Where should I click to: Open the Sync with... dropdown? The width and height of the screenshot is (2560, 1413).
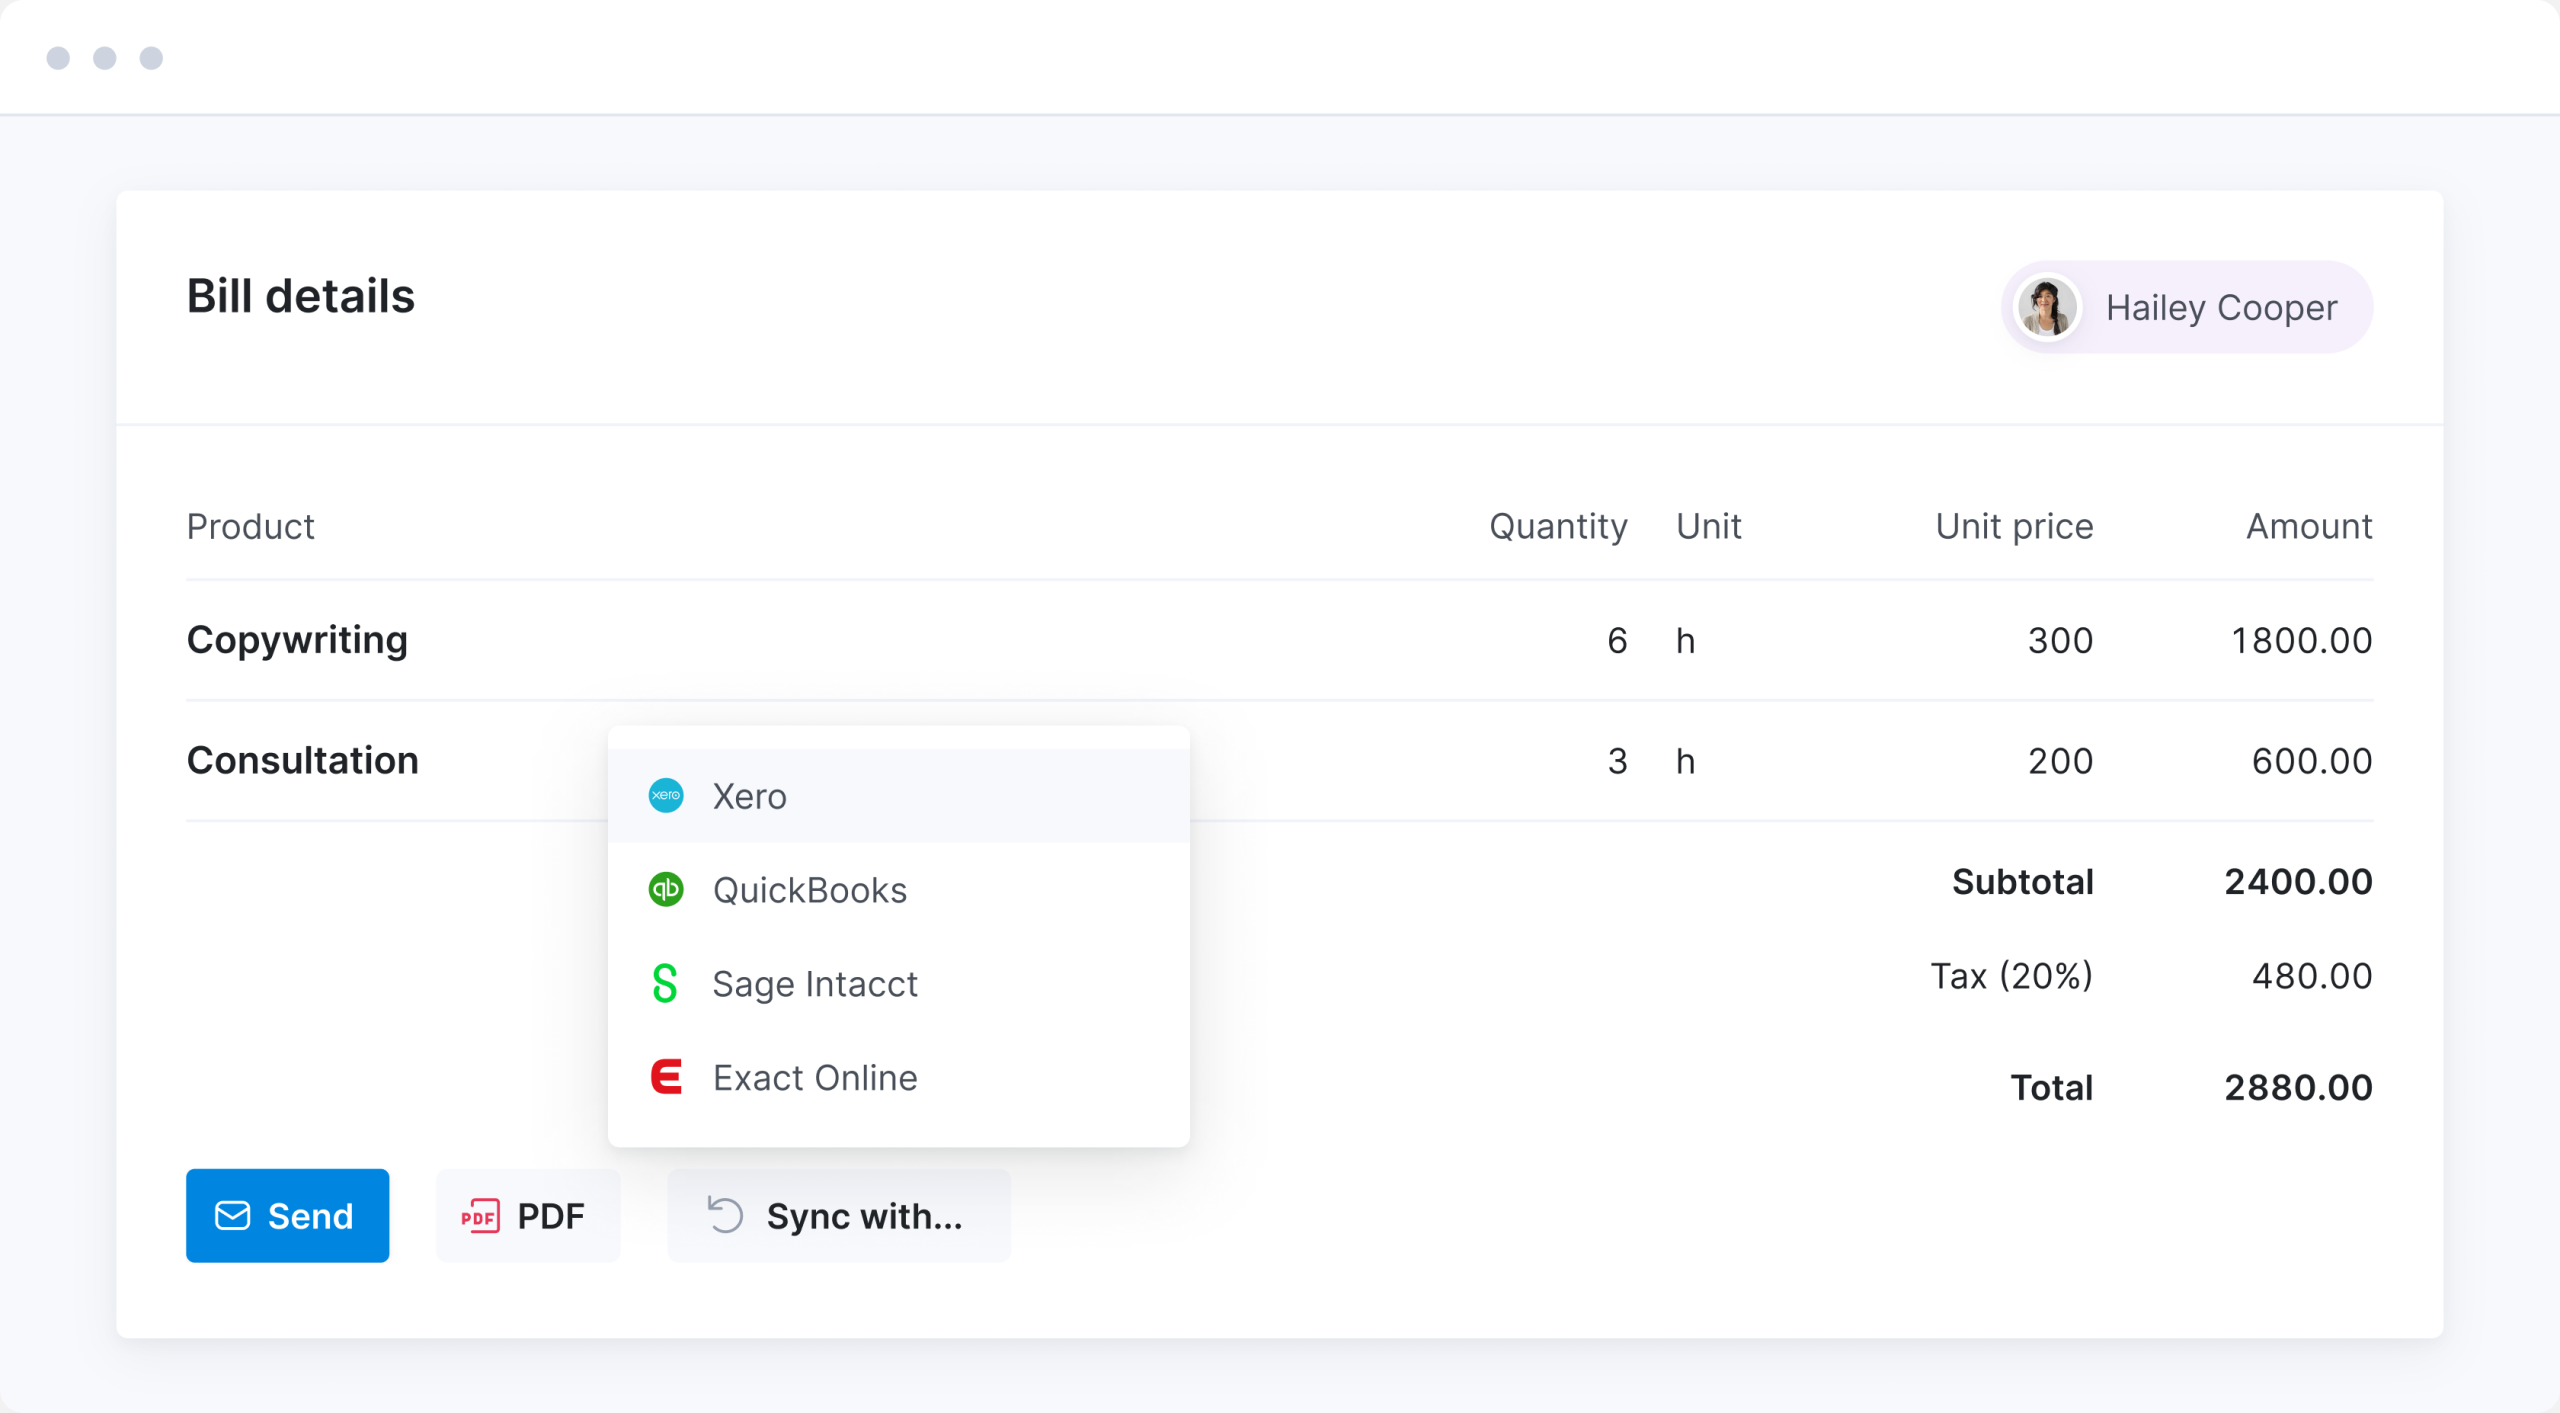coord(839,1216)
